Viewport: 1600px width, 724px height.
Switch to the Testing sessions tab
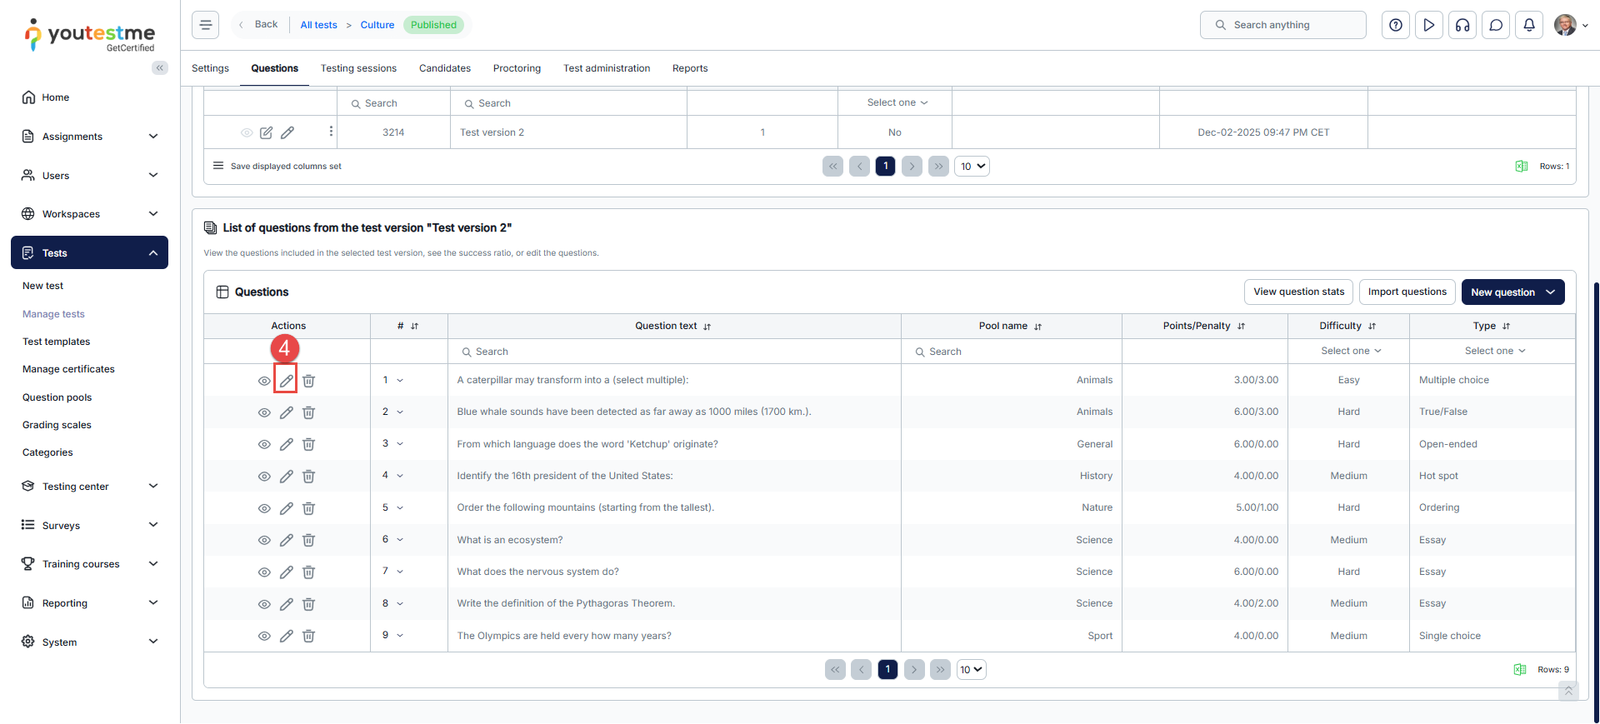[358, 69]
